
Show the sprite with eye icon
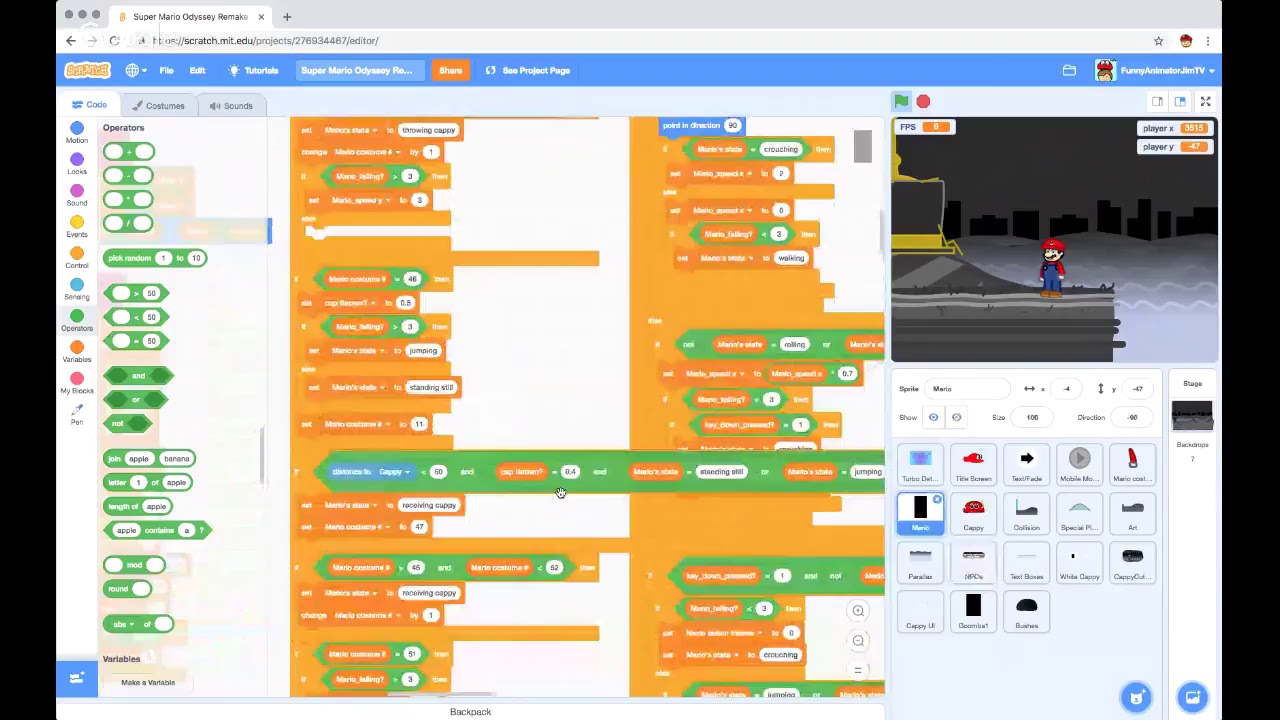coord(933,417)
